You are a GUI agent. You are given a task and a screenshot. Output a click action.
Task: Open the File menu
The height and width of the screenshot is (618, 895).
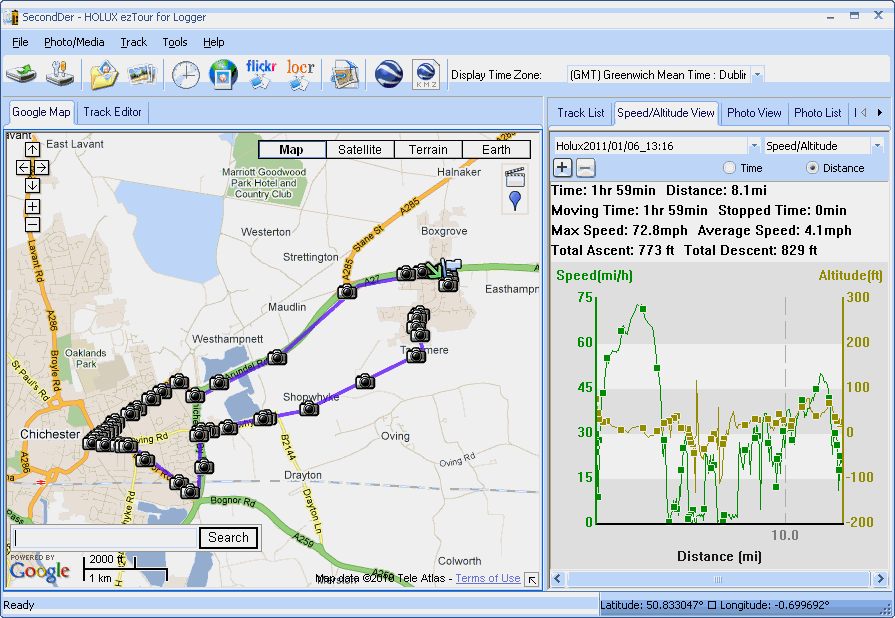click(20, 42)
